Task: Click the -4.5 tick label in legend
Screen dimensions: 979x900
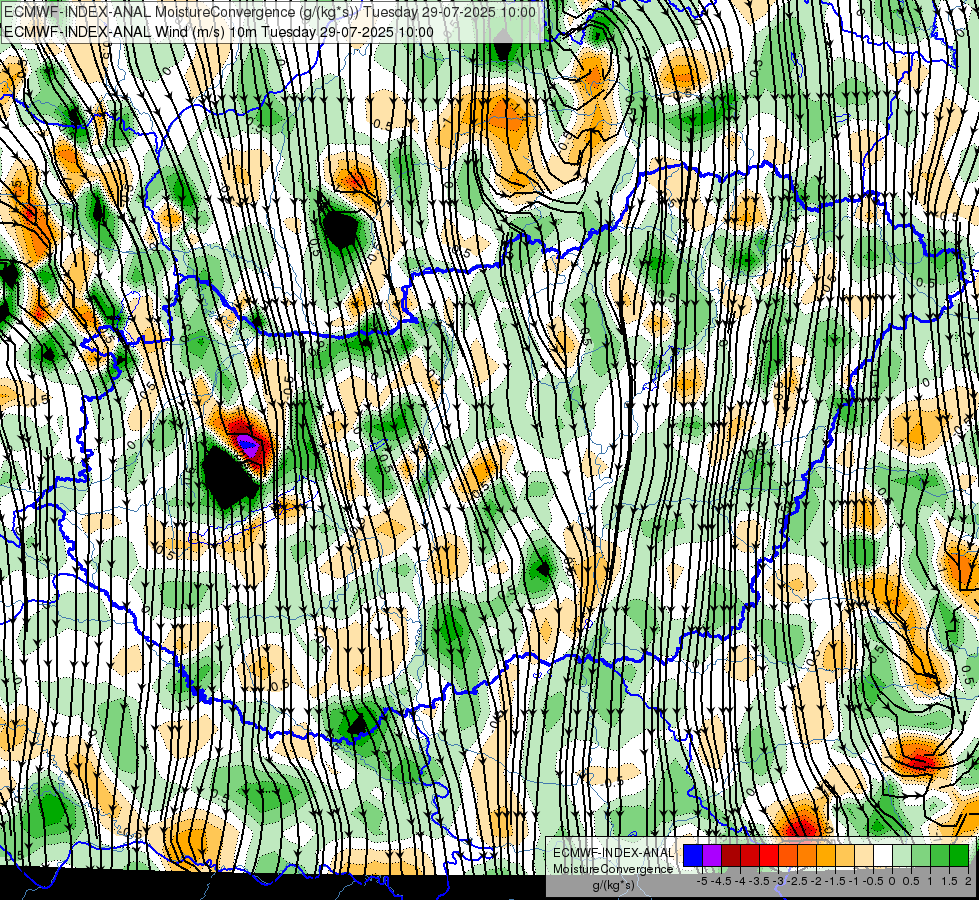Action: tap(721, 881)
